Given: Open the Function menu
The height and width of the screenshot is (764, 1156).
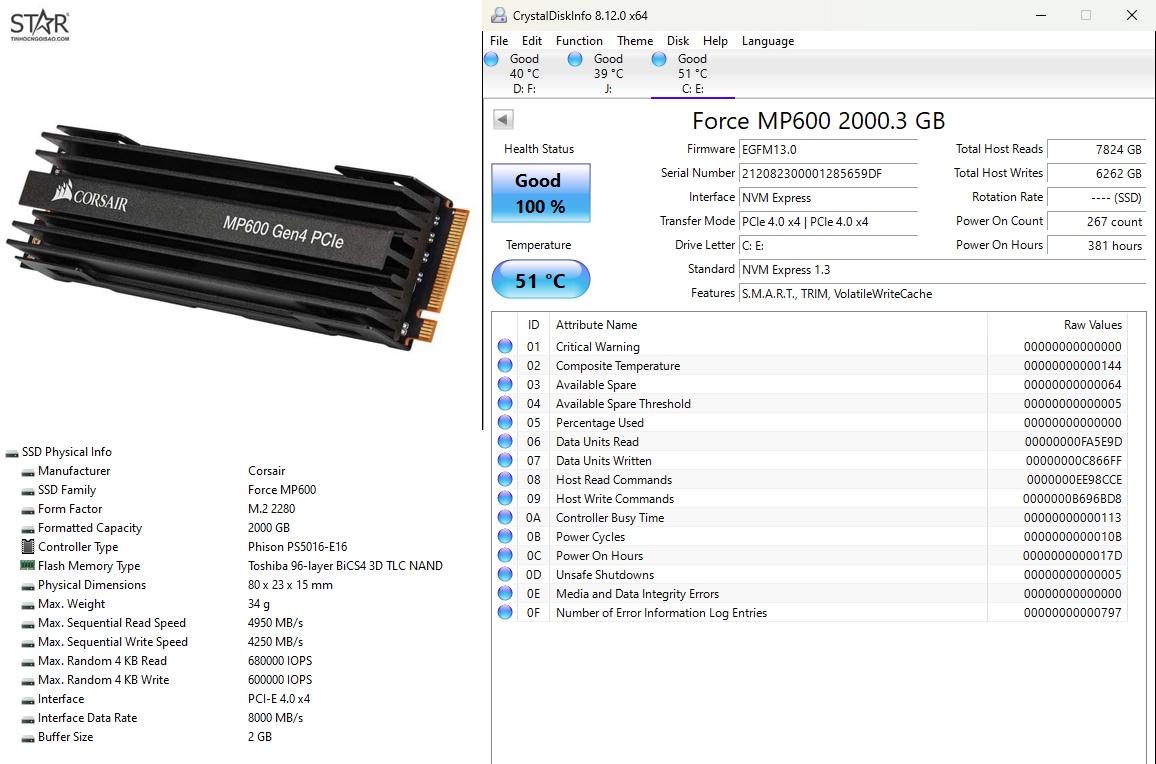Looking at the screenshot, I should tap(579, 41).
